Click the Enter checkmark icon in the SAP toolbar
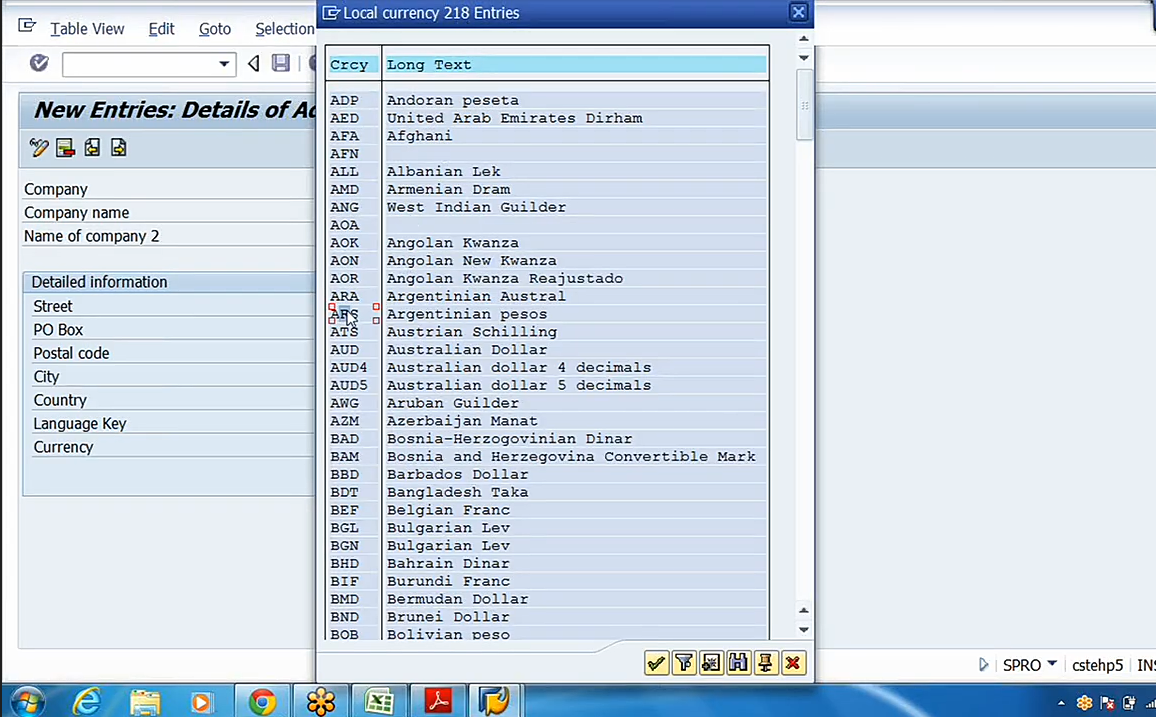Image resolution: width=1156 pixels, height=717 pixels. 39,63
